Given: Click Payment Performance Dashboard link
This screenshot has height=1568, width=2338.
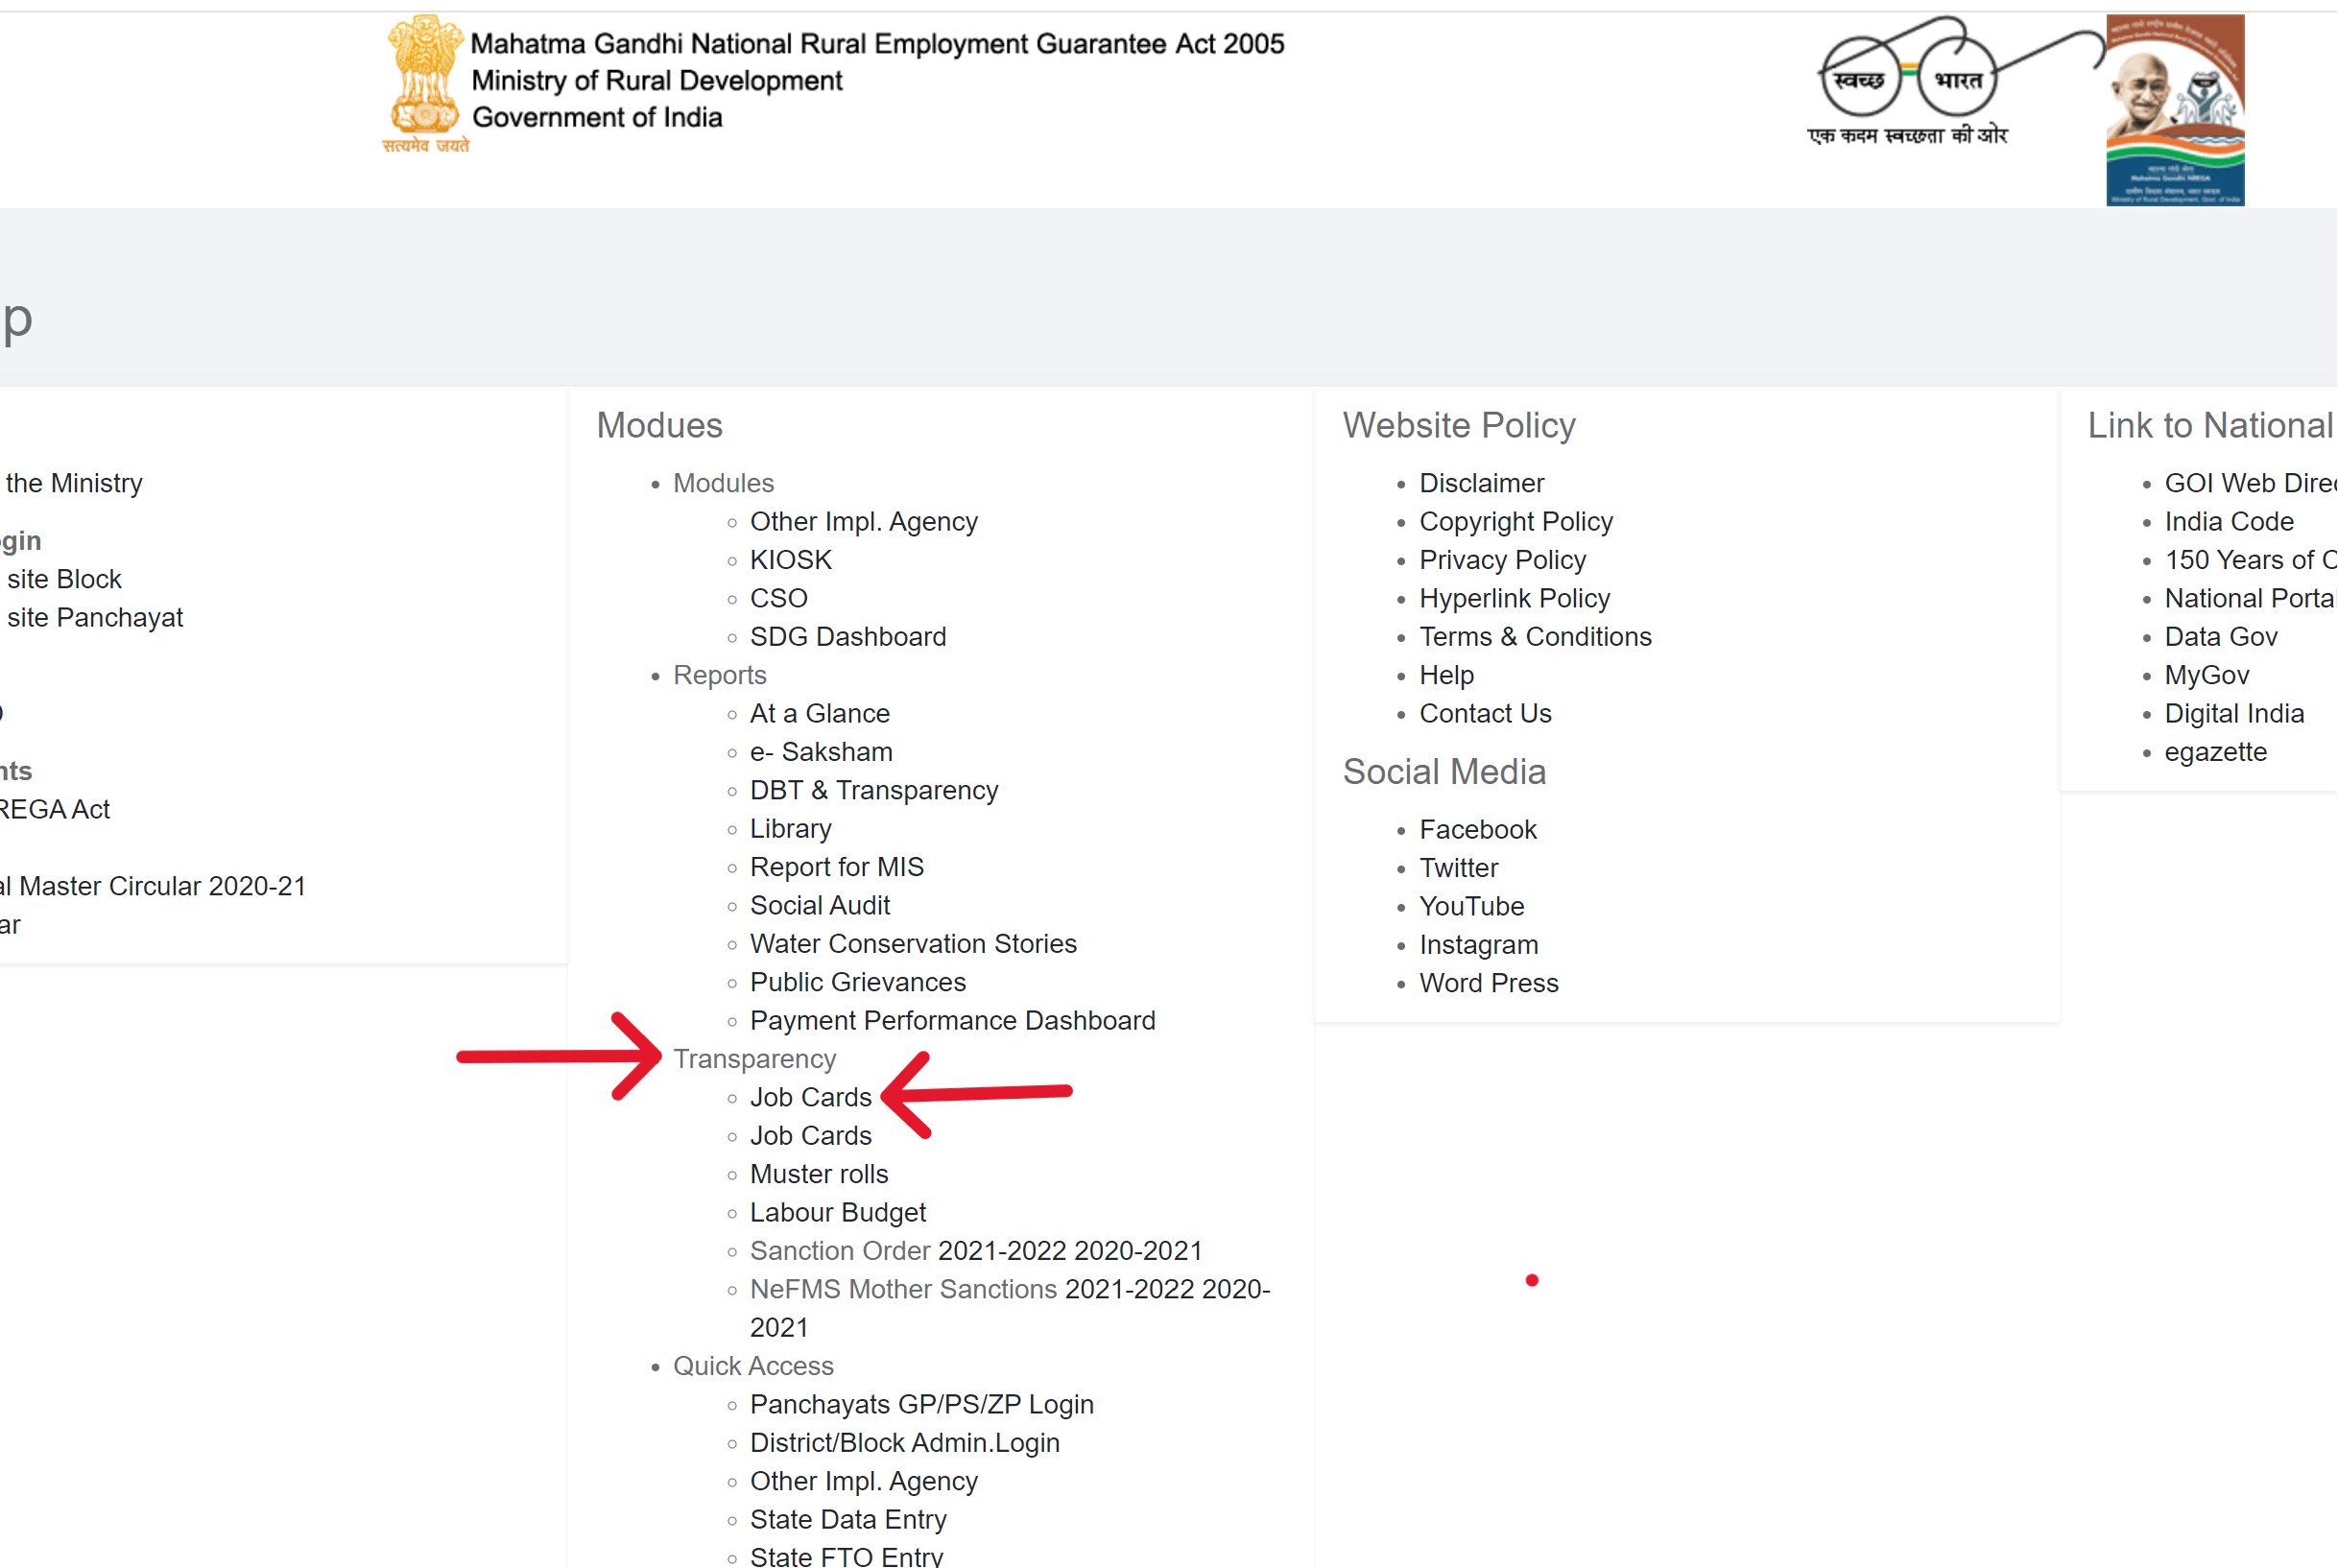Looking at the screenshot, I should point(952,1021).
